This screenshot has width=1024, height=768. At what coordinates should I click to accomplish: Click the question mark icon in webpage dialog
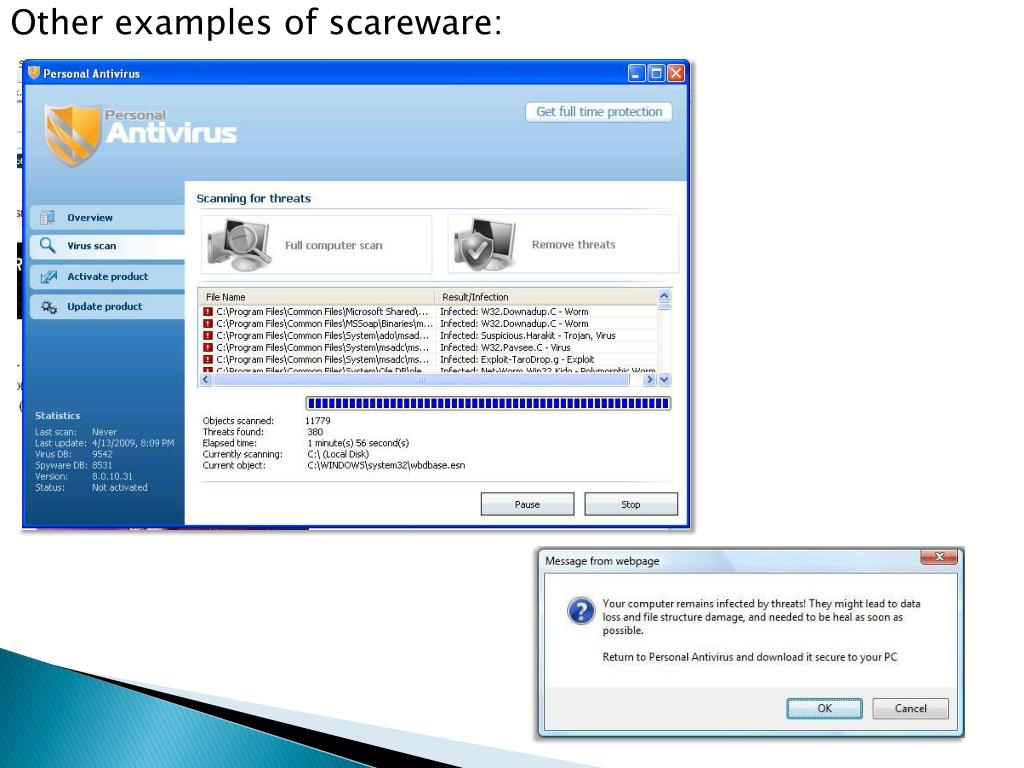pos(581,611)
